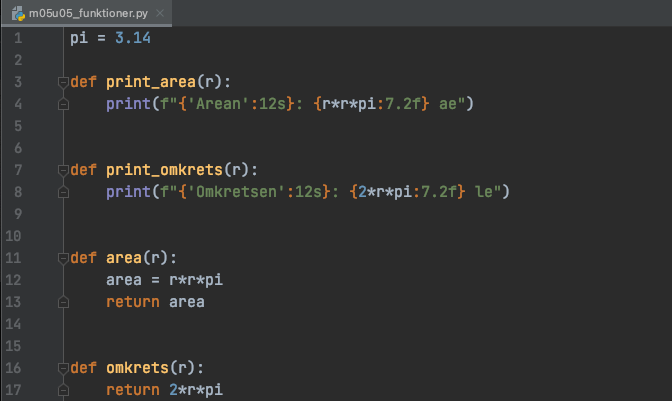The width and height of the screenshot is (672, 401).
Task: Fold the area function definition
Action: [63, 258]
